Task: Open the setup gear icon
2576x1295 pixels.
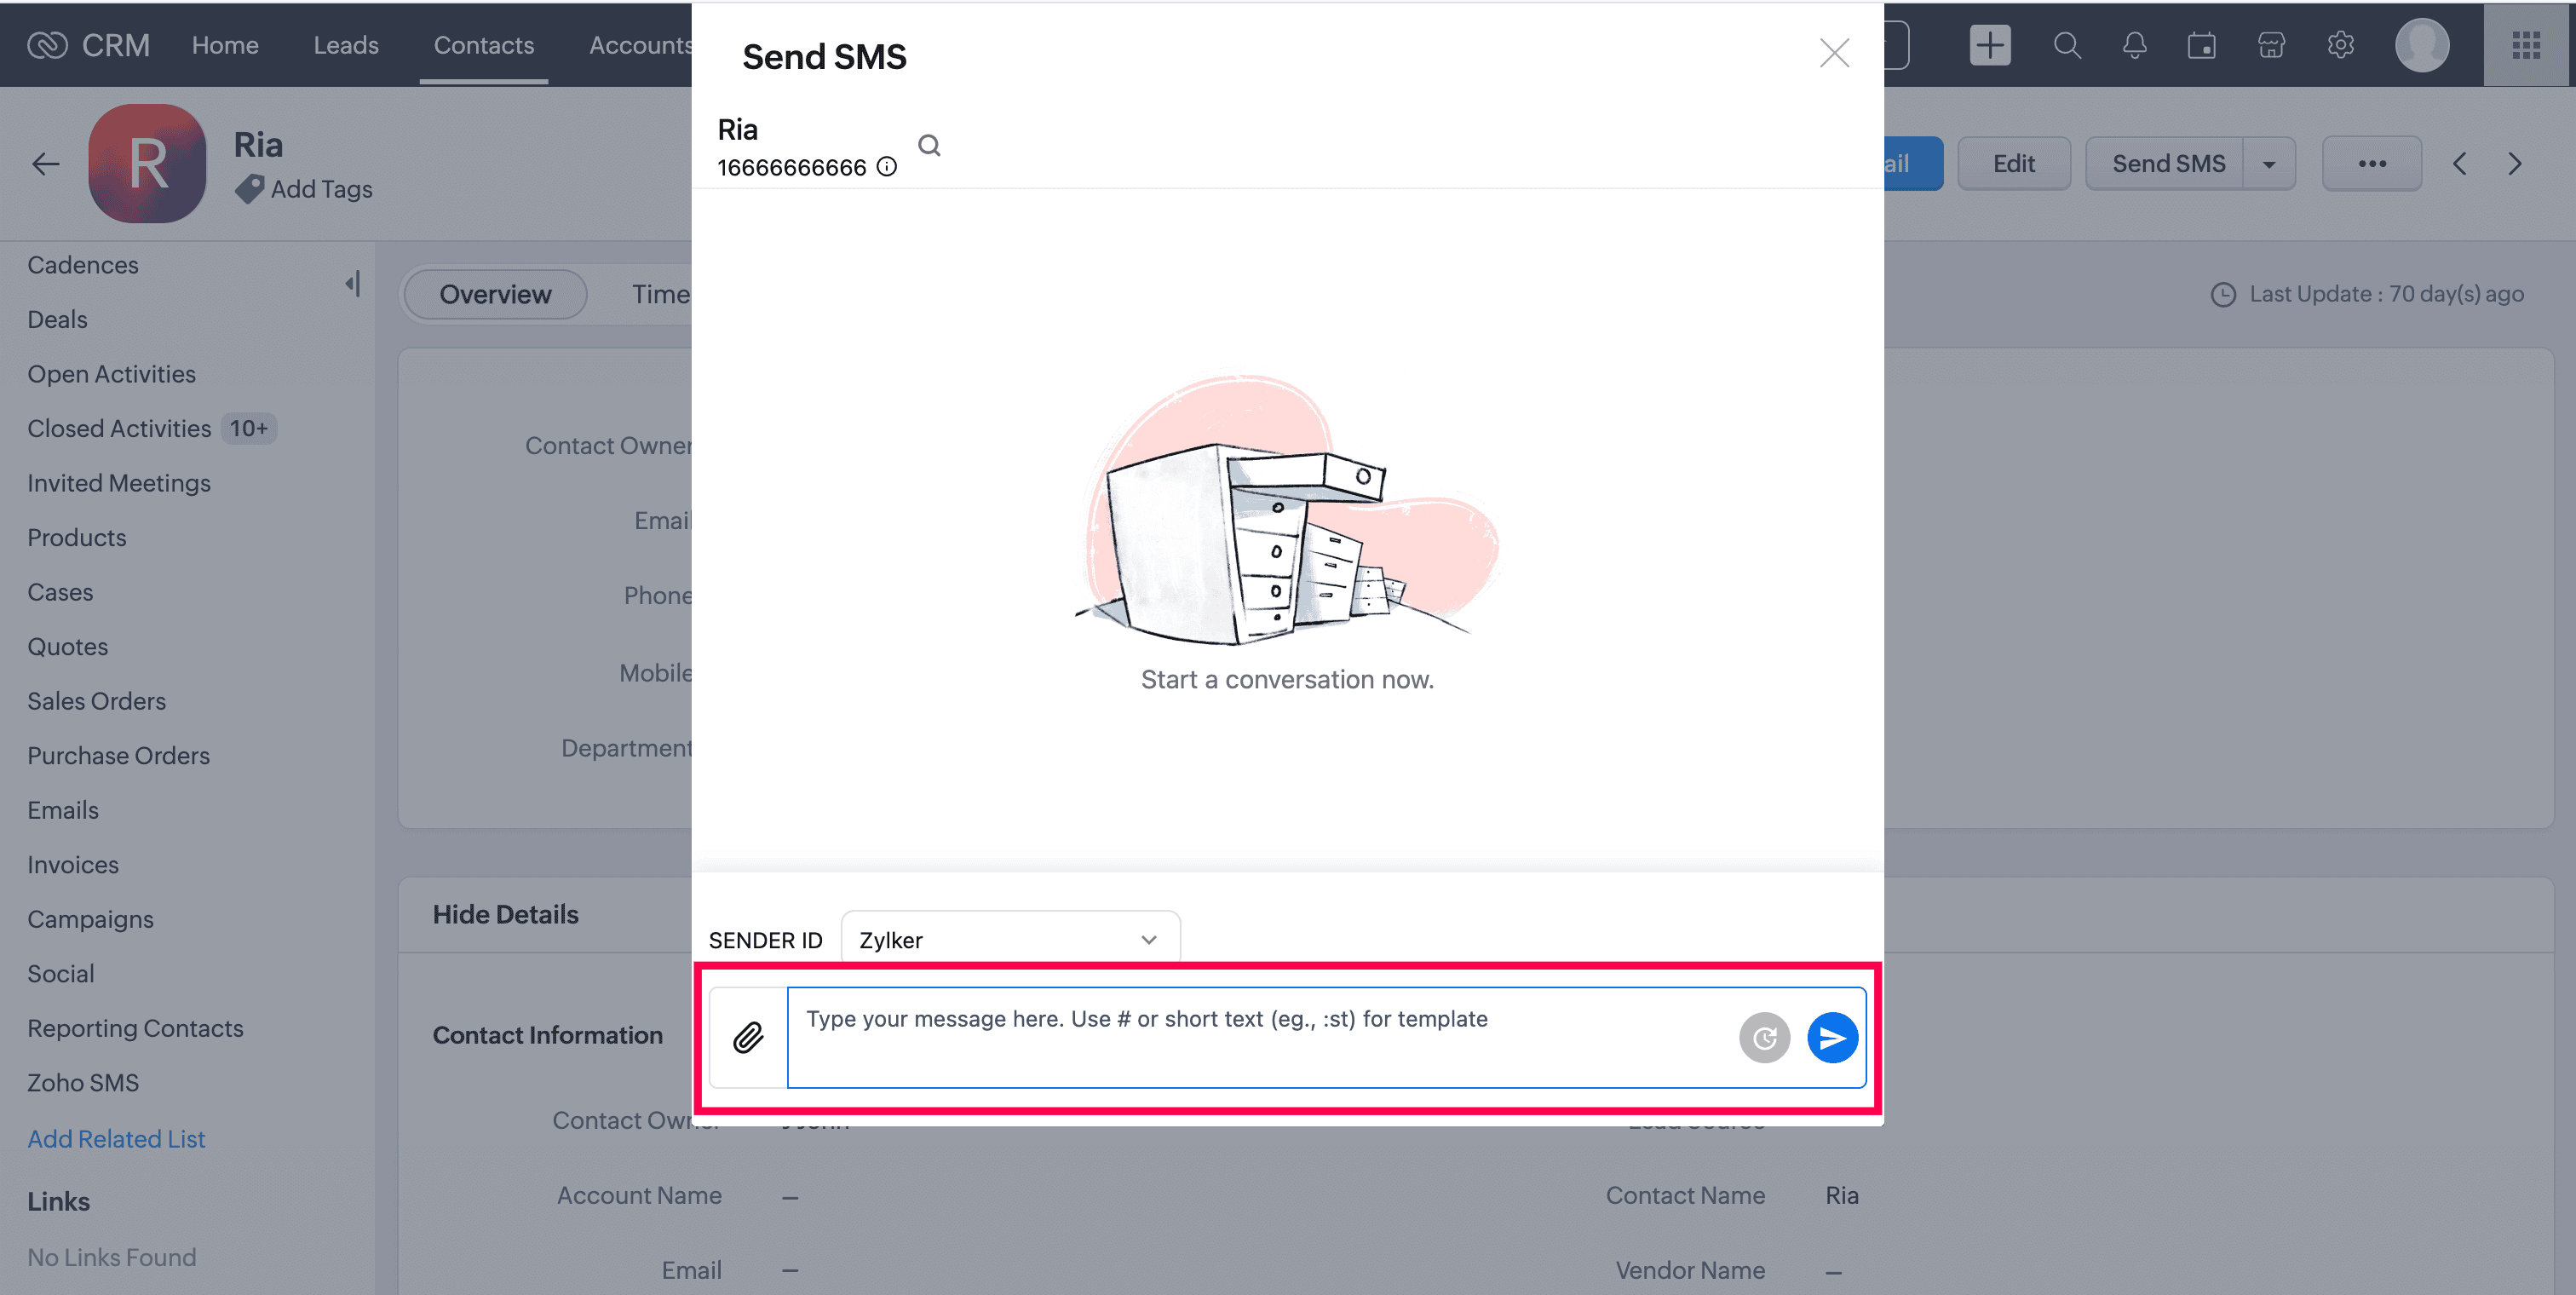Action: tap(2340, 45)
